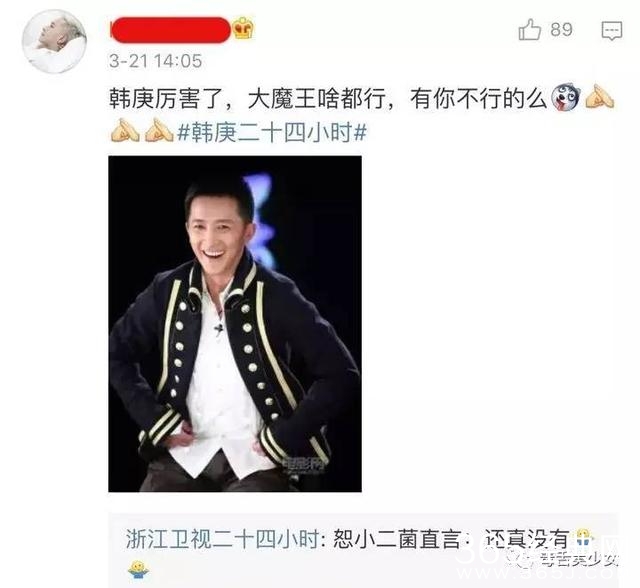Tap the 3-21 14:05 timestamp
This screenshot has height=588, width=640.
coord(156,62)
